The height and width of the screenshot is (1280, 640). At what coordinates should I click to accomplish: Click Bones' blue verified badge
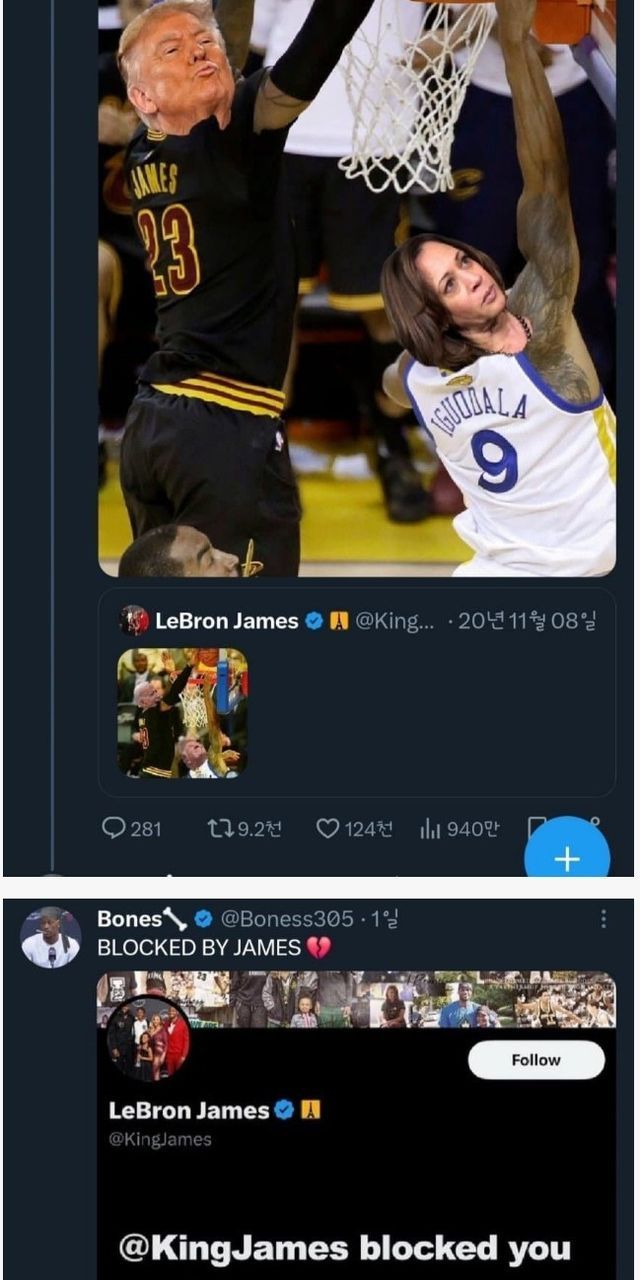tap(203, 919)
